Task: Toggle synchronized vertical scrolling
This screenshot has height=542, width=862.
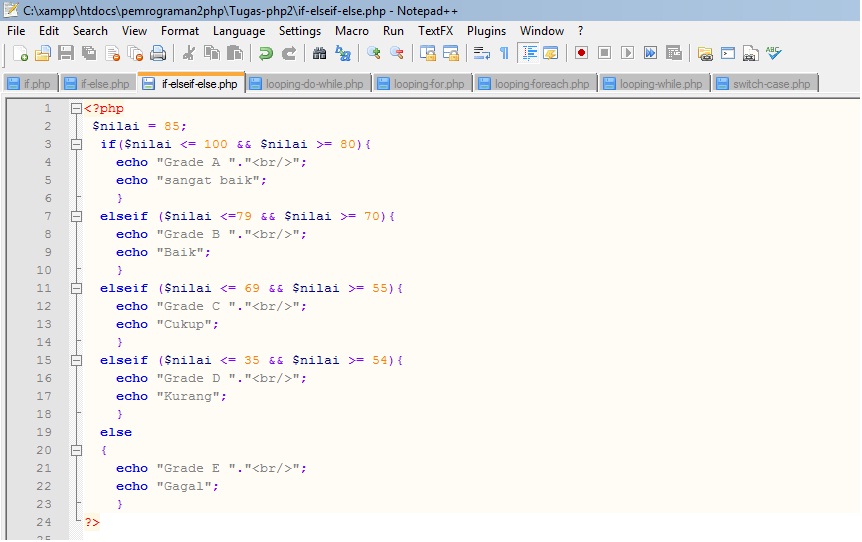Action: [428, 53]
